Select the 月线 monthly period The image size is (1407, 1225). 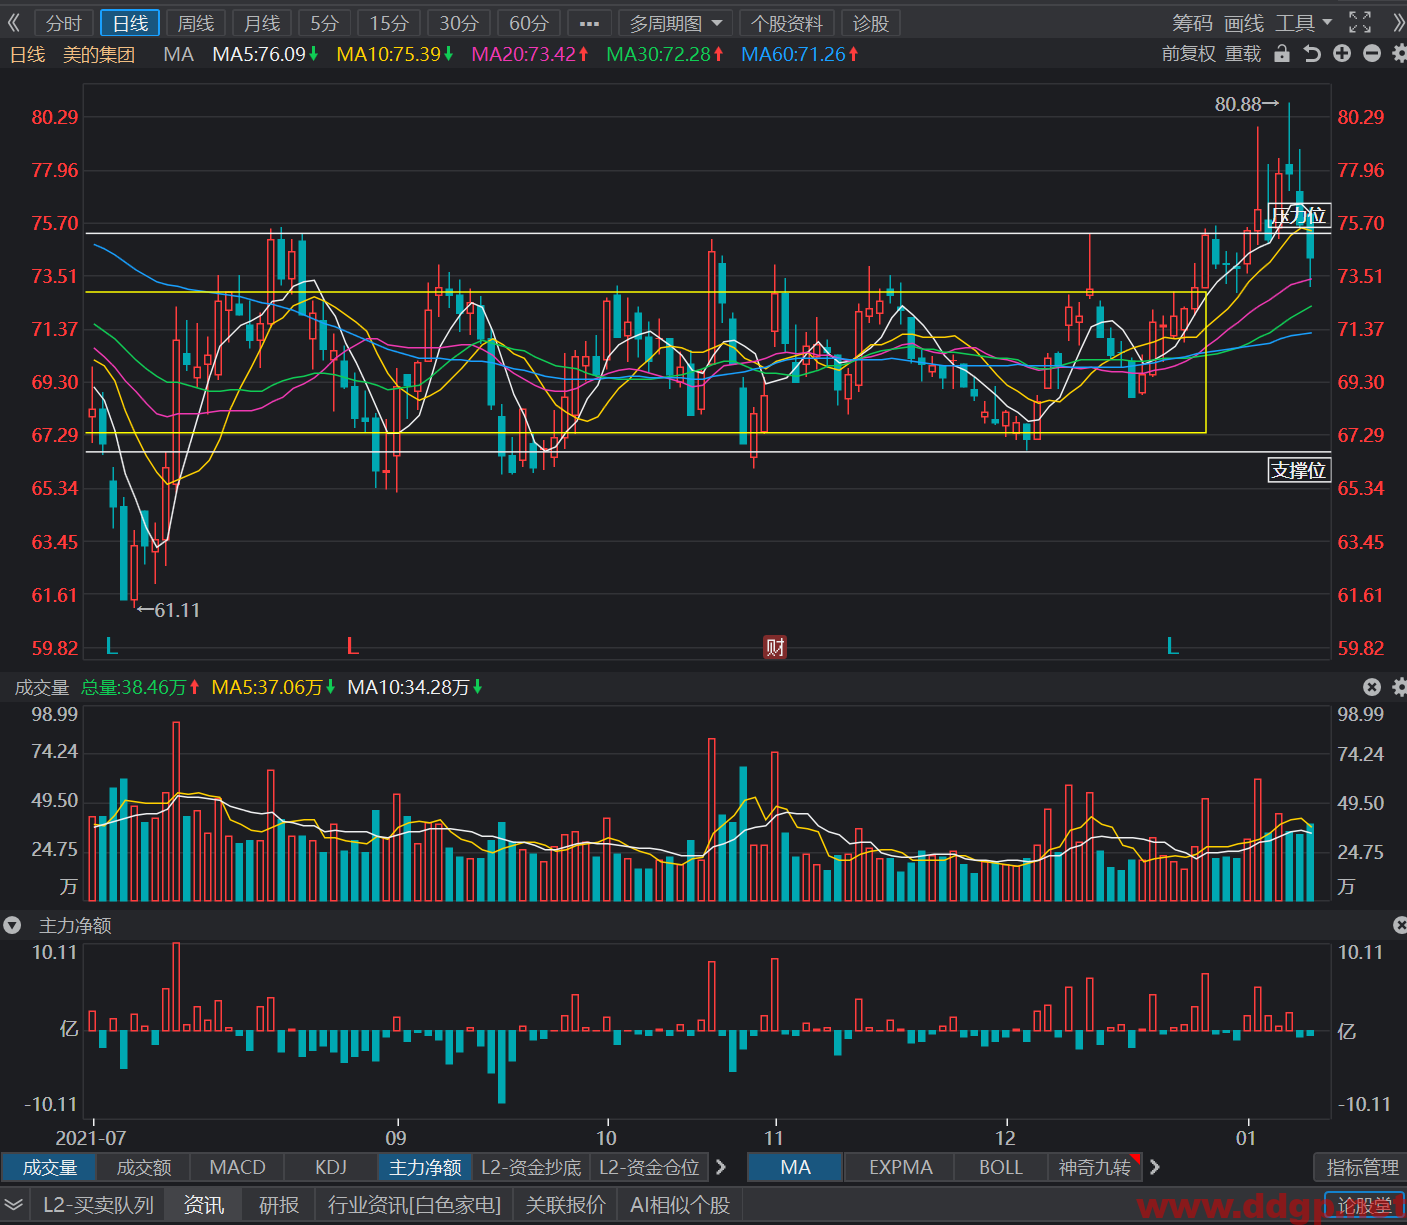262,23
